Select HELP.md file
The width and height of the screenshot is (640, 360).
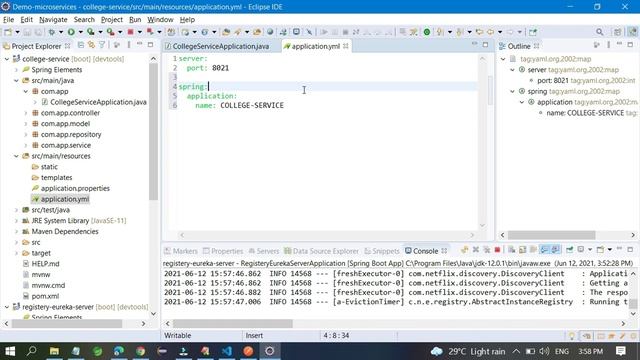click(x=45, y=264)
